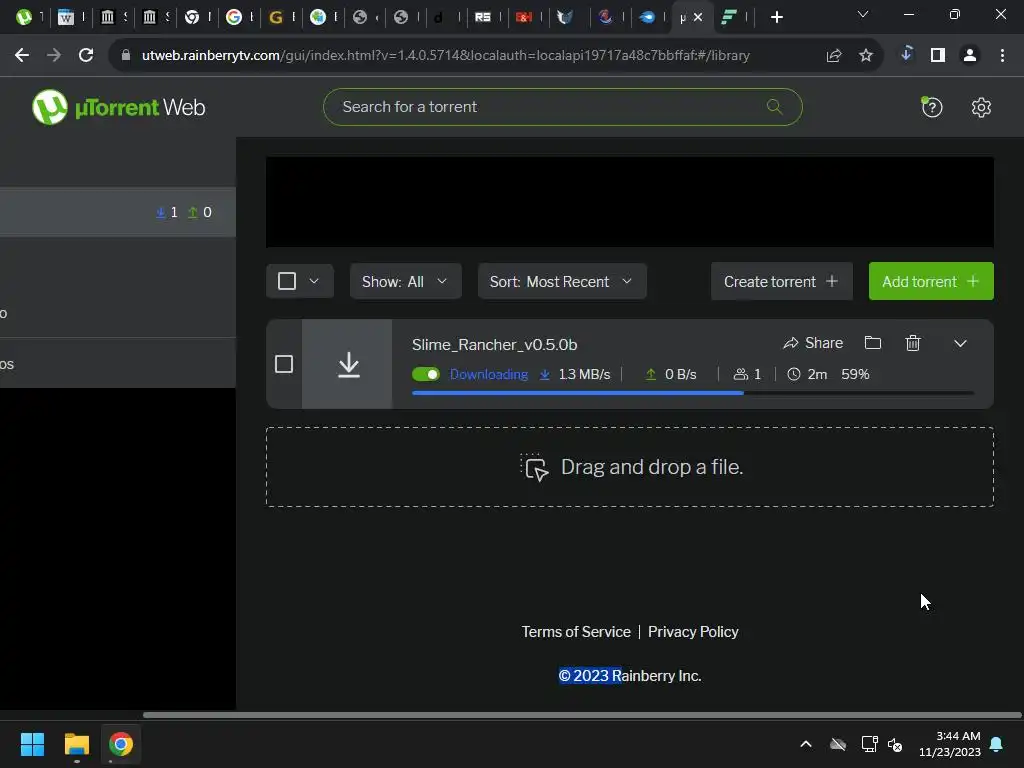Open the select-all dropdown arrow

[314, 281]
